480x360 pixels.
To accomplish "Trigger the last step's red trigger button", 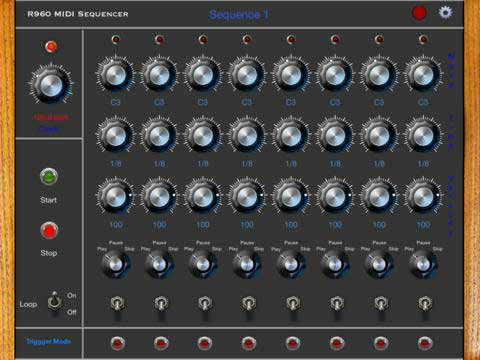I will [424, 343].
